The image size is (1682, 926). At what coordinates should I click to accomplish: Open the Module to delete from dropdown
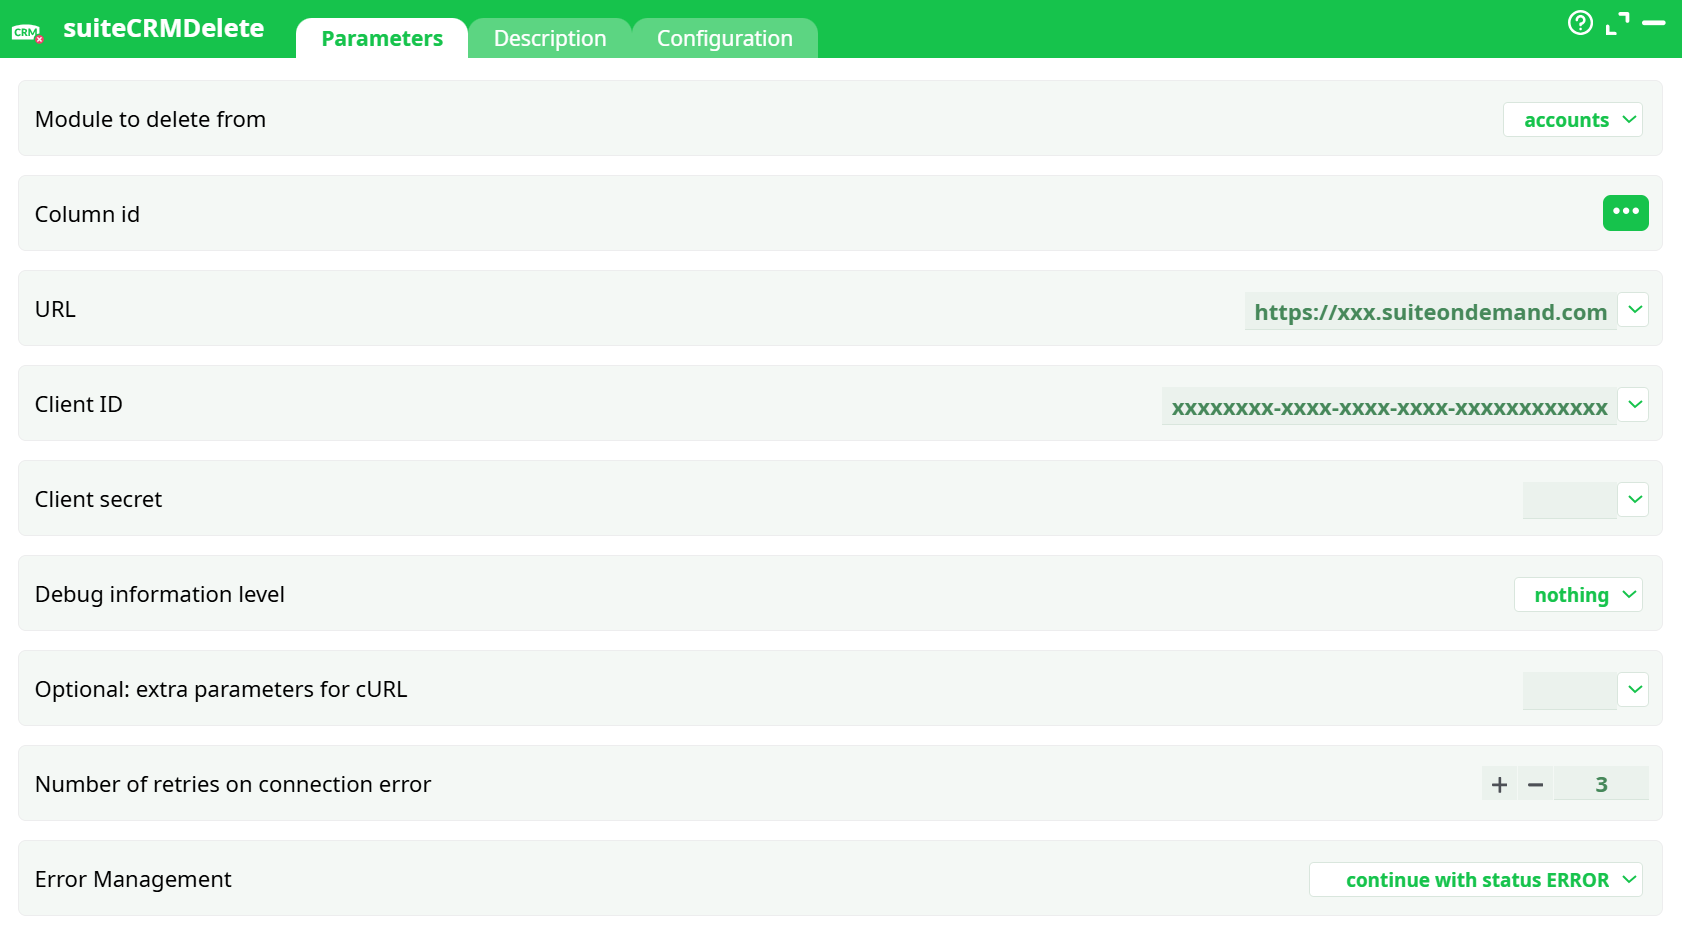pos(1572,119)
